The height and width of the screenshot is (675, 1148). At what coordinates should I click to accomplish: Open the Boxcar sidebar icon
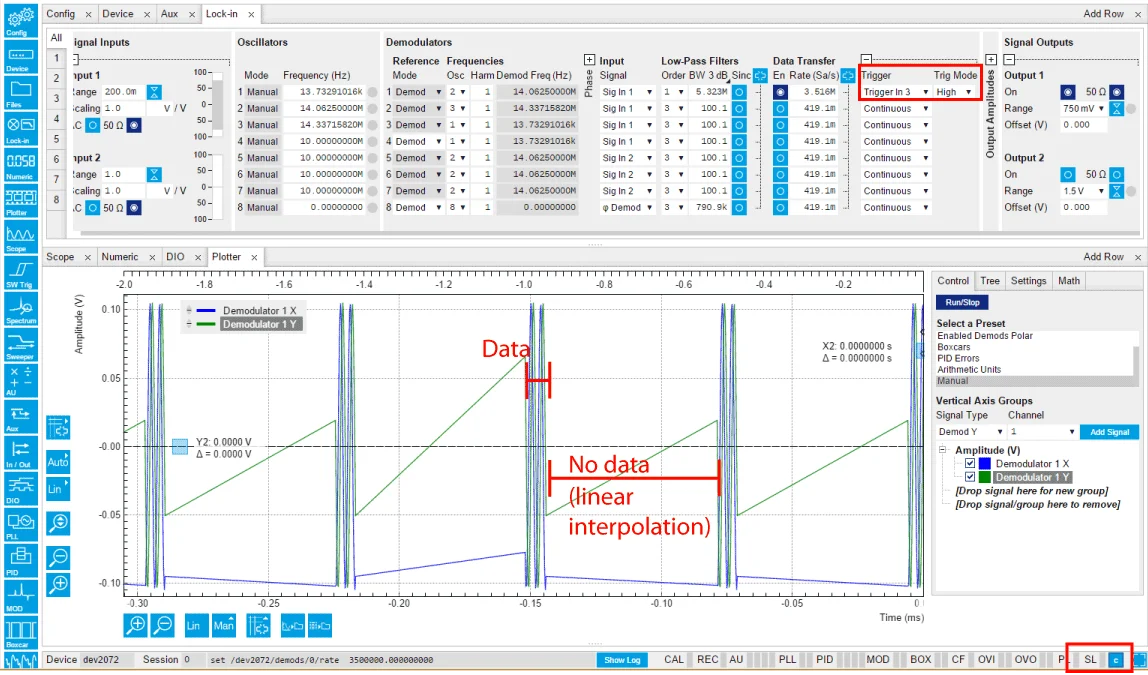tap(20, 631)
